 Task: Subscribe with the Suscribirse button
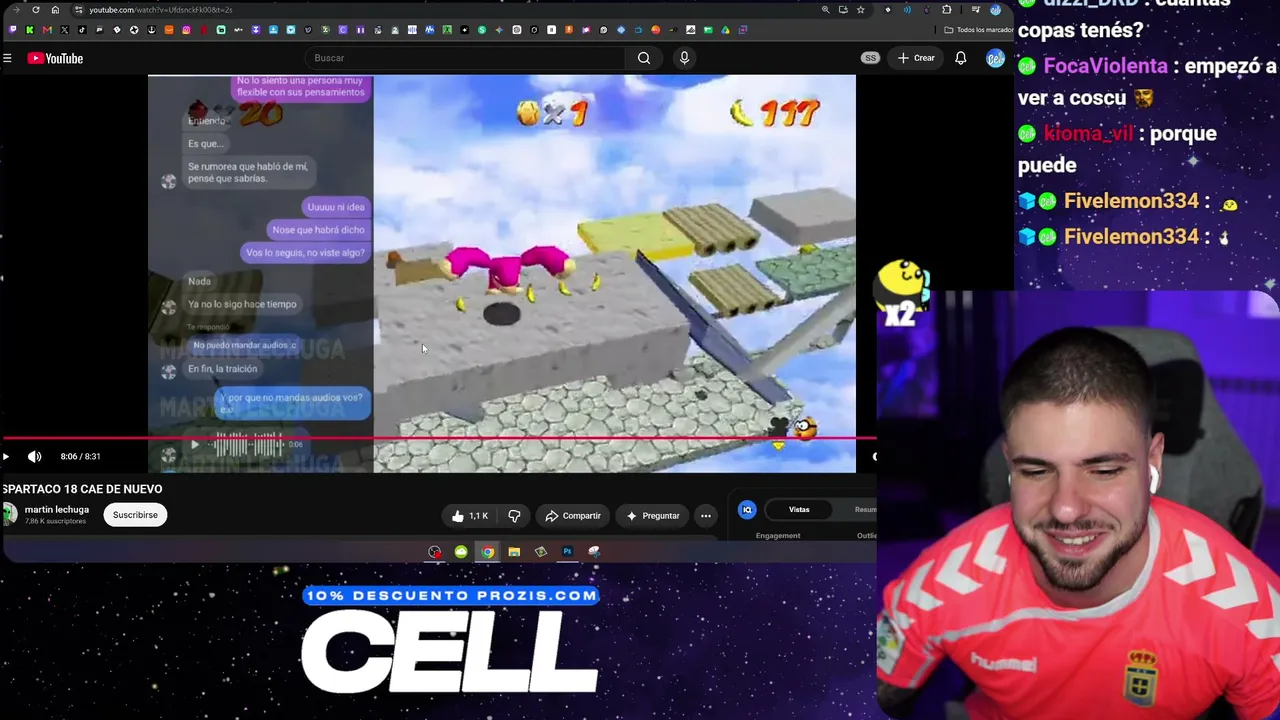[135, 515]
